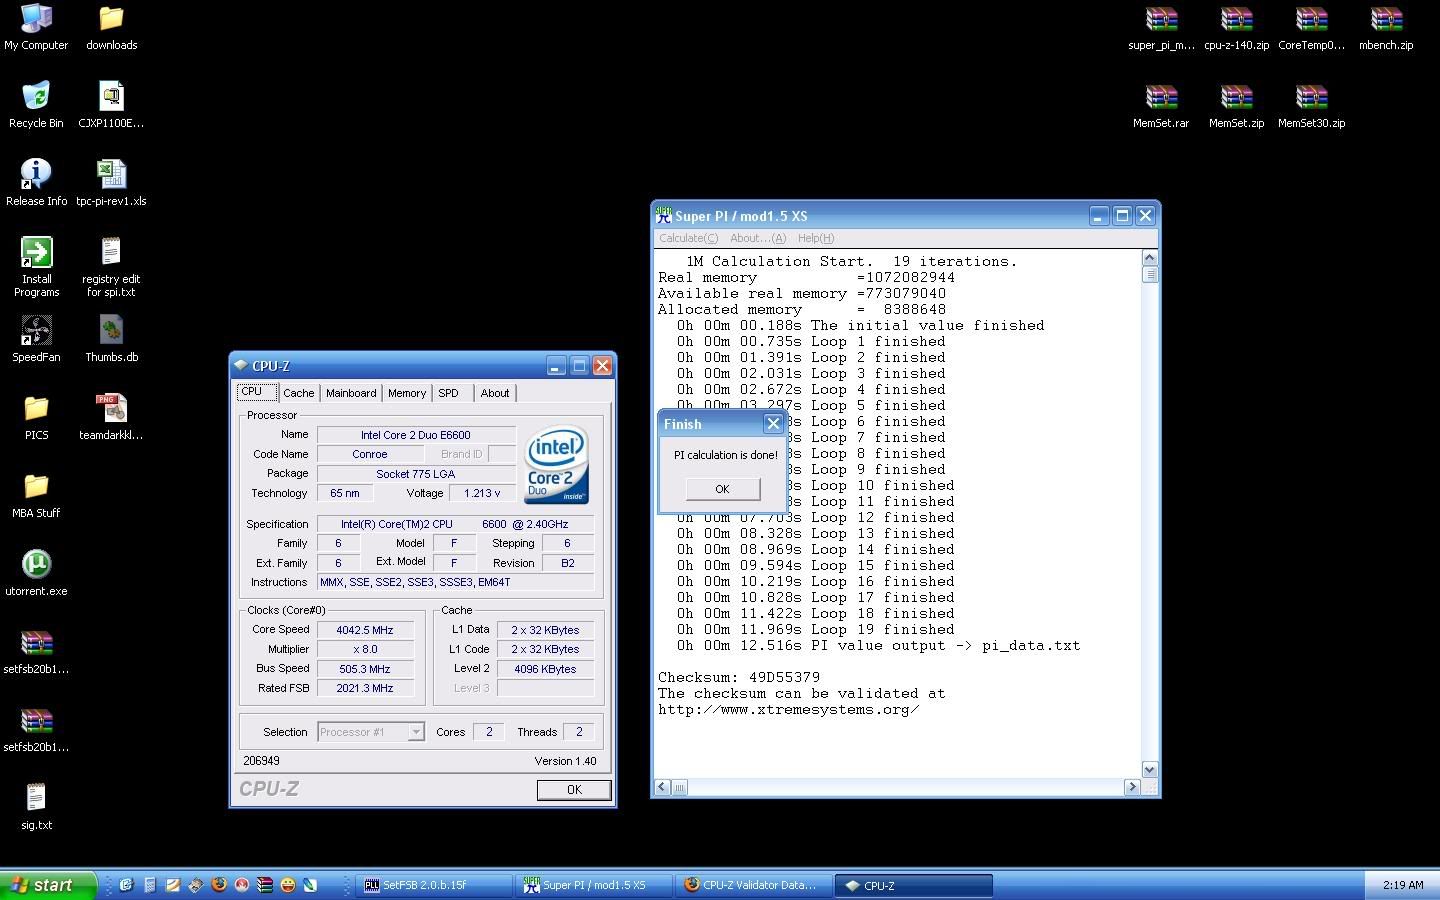Viewport: 1440px width, 900px height.
Task: Click the processor name field Intel Core 2 Duo E6600
Action: click(x=416, y=435)
